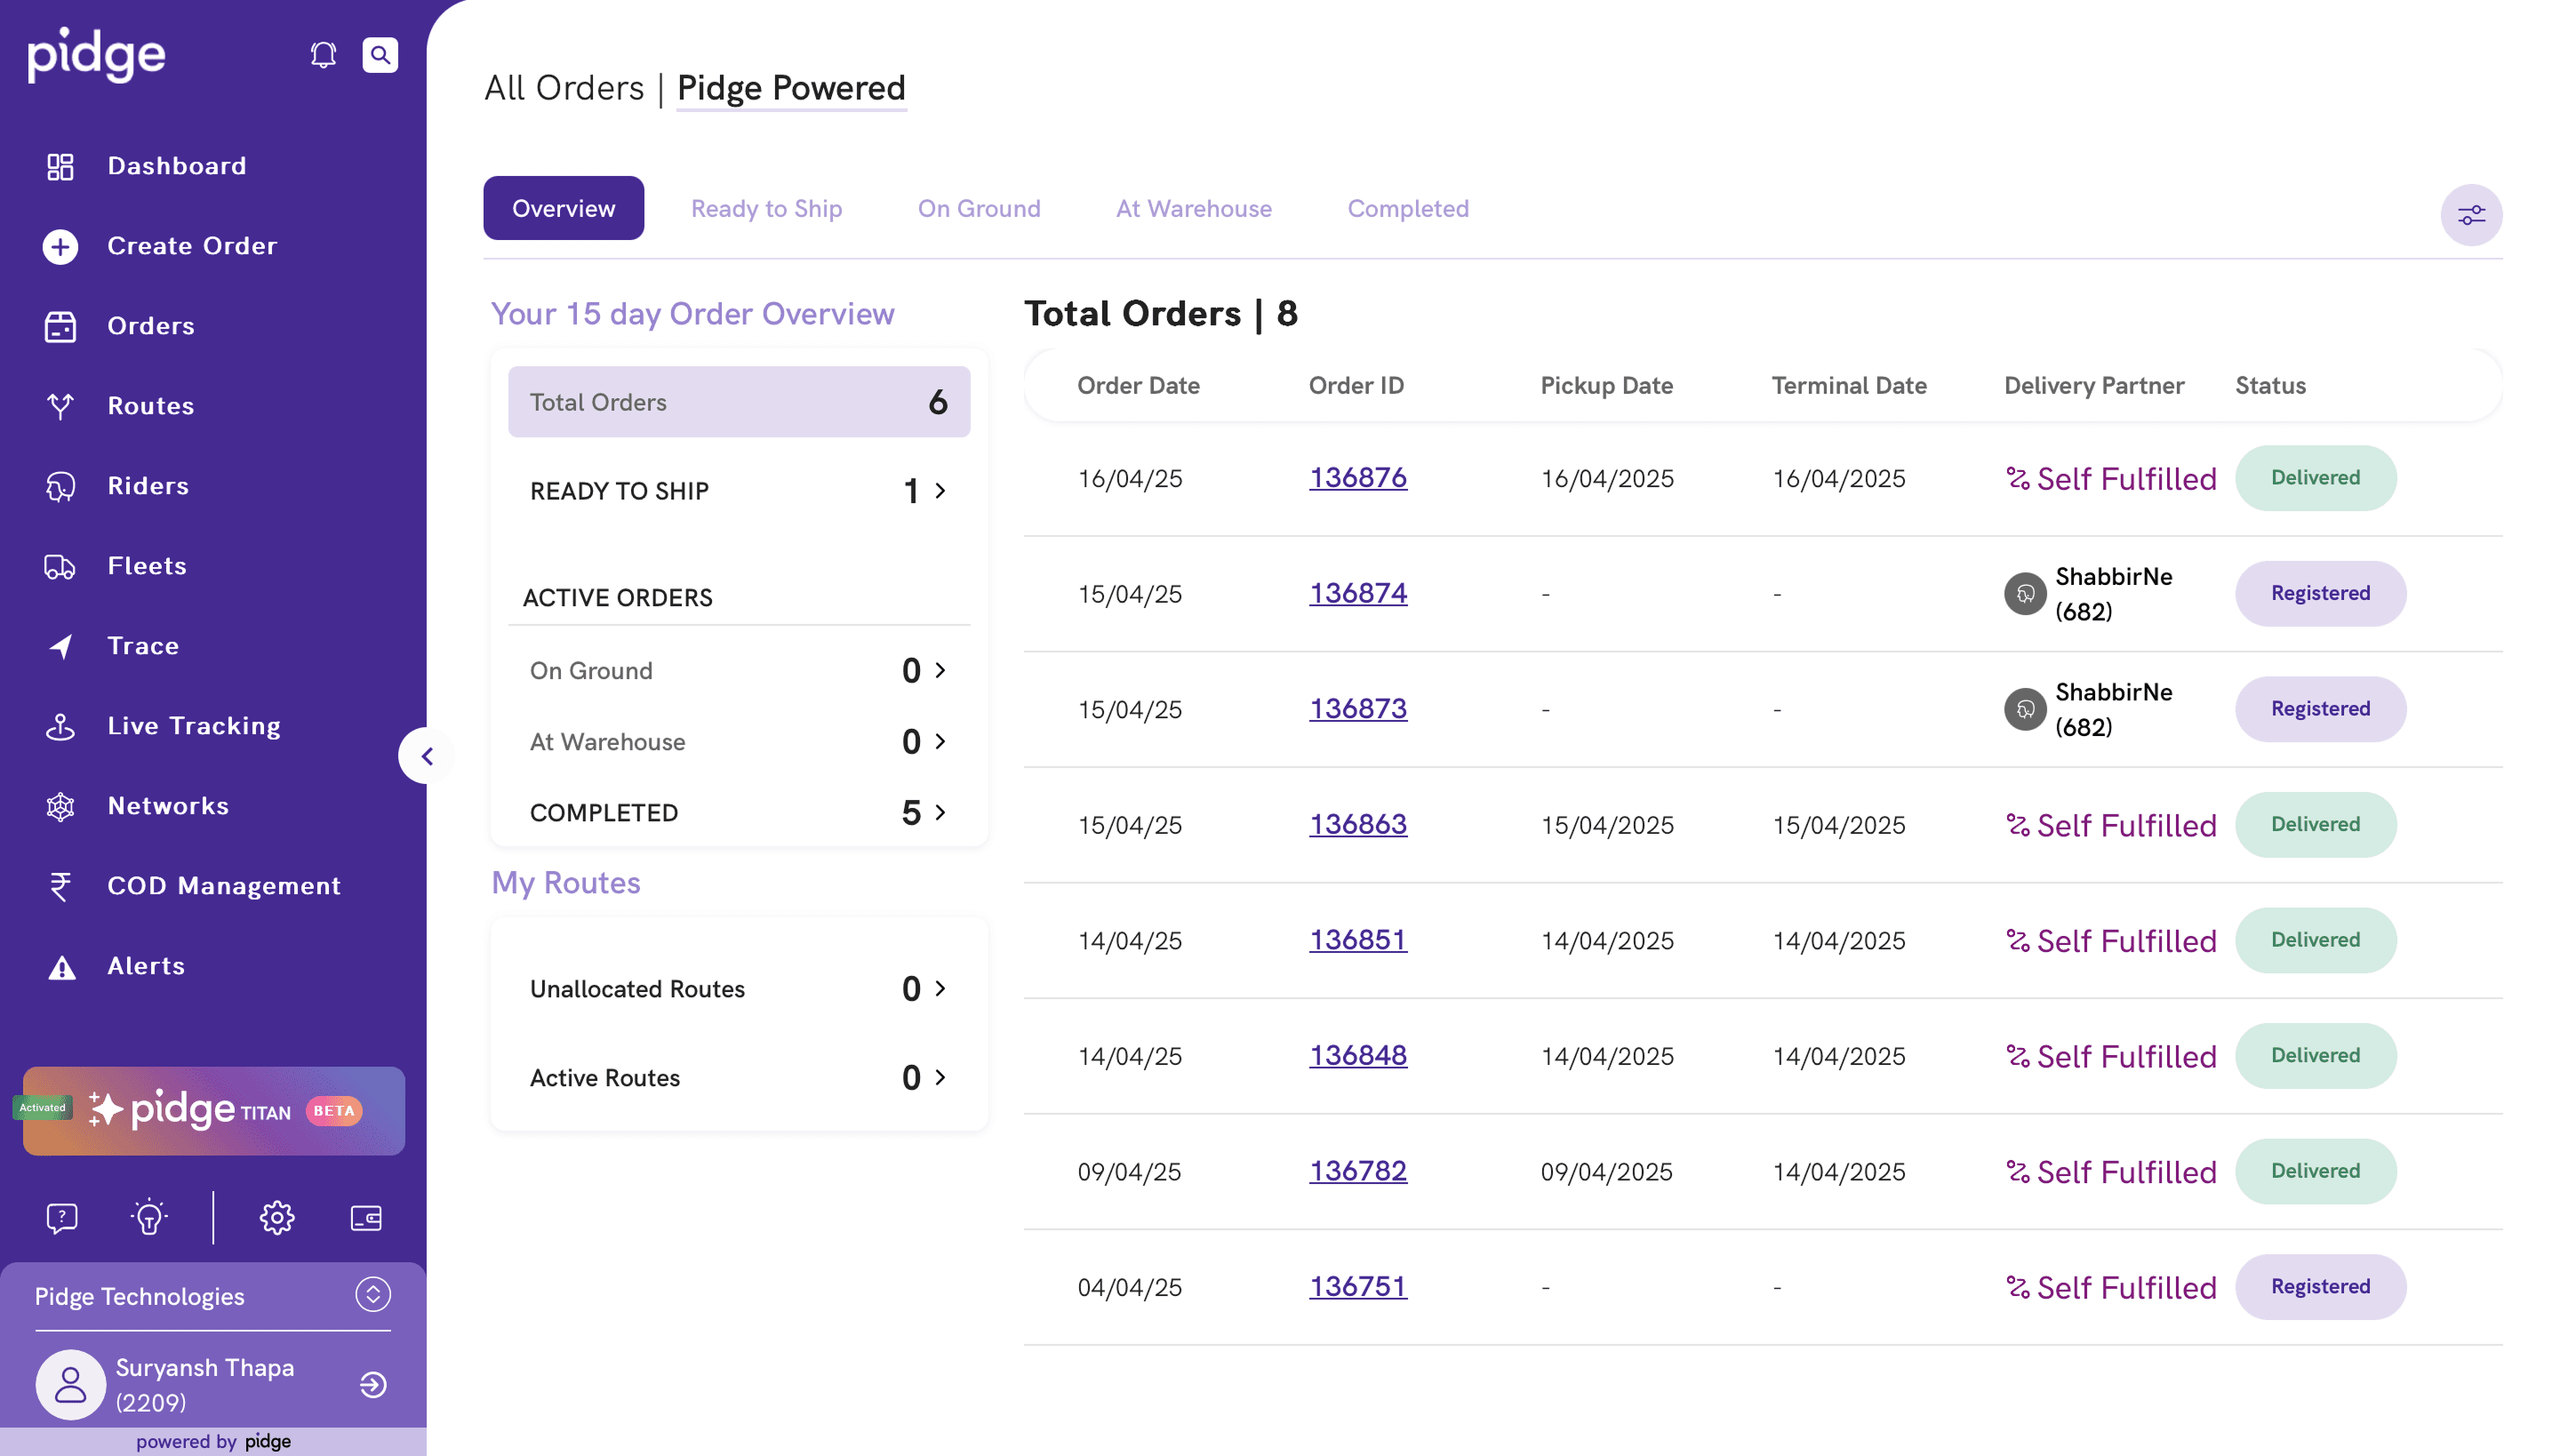Open the wallet icon
This screenshot has width=2560, height=1456.
pyautogui.click(x=366, y=1217)
